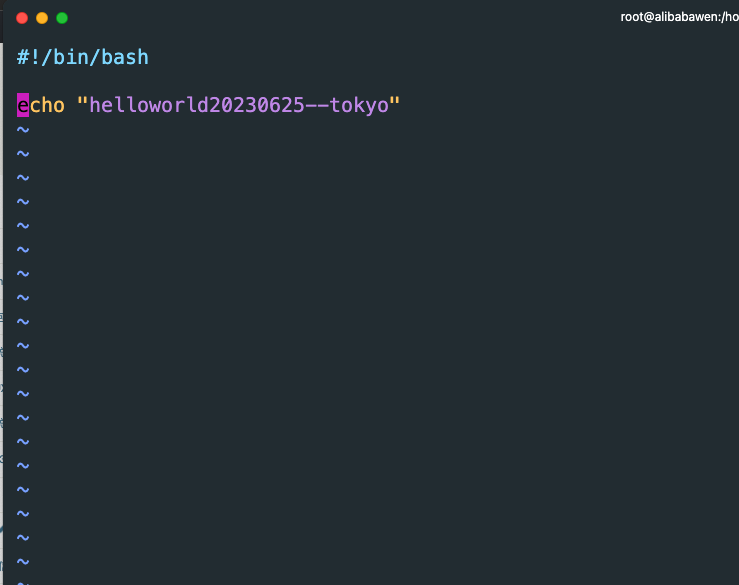Click the helloworld20230625 string text
739x585 pixels.
197,105
